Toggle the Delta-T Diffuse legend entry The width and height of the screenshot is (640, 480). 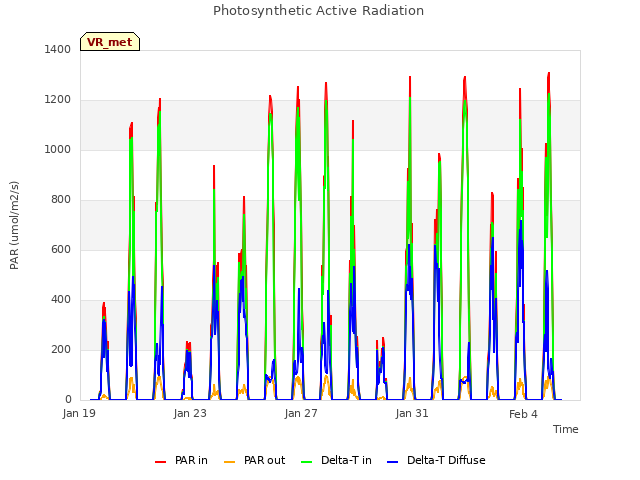[436, 460]
